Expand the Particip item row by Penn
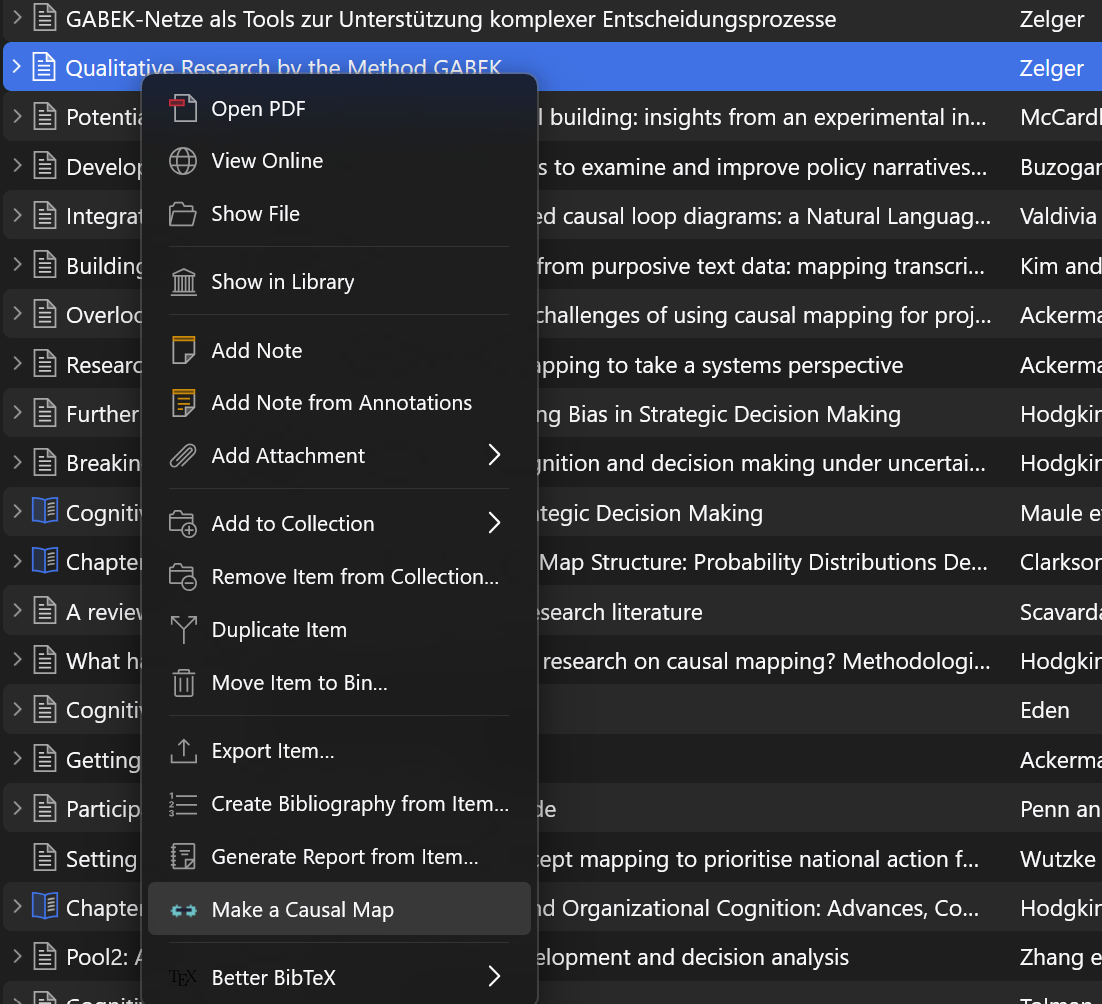Viewport: 1102px width, 1004px height. (x=17, y=807)
